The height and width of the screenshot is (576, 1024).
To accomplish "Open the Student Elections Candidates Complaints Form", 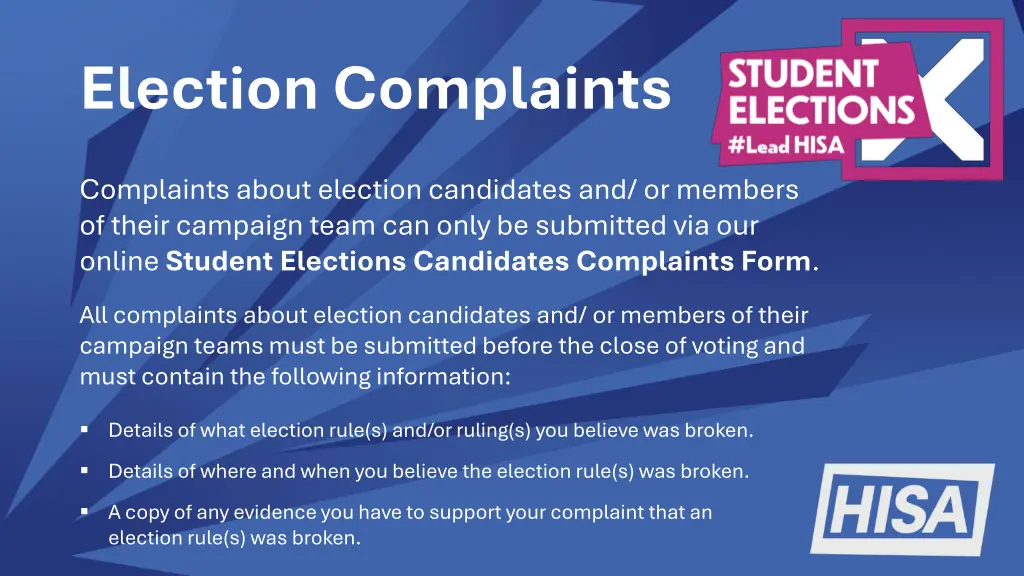I will [489, 262].
